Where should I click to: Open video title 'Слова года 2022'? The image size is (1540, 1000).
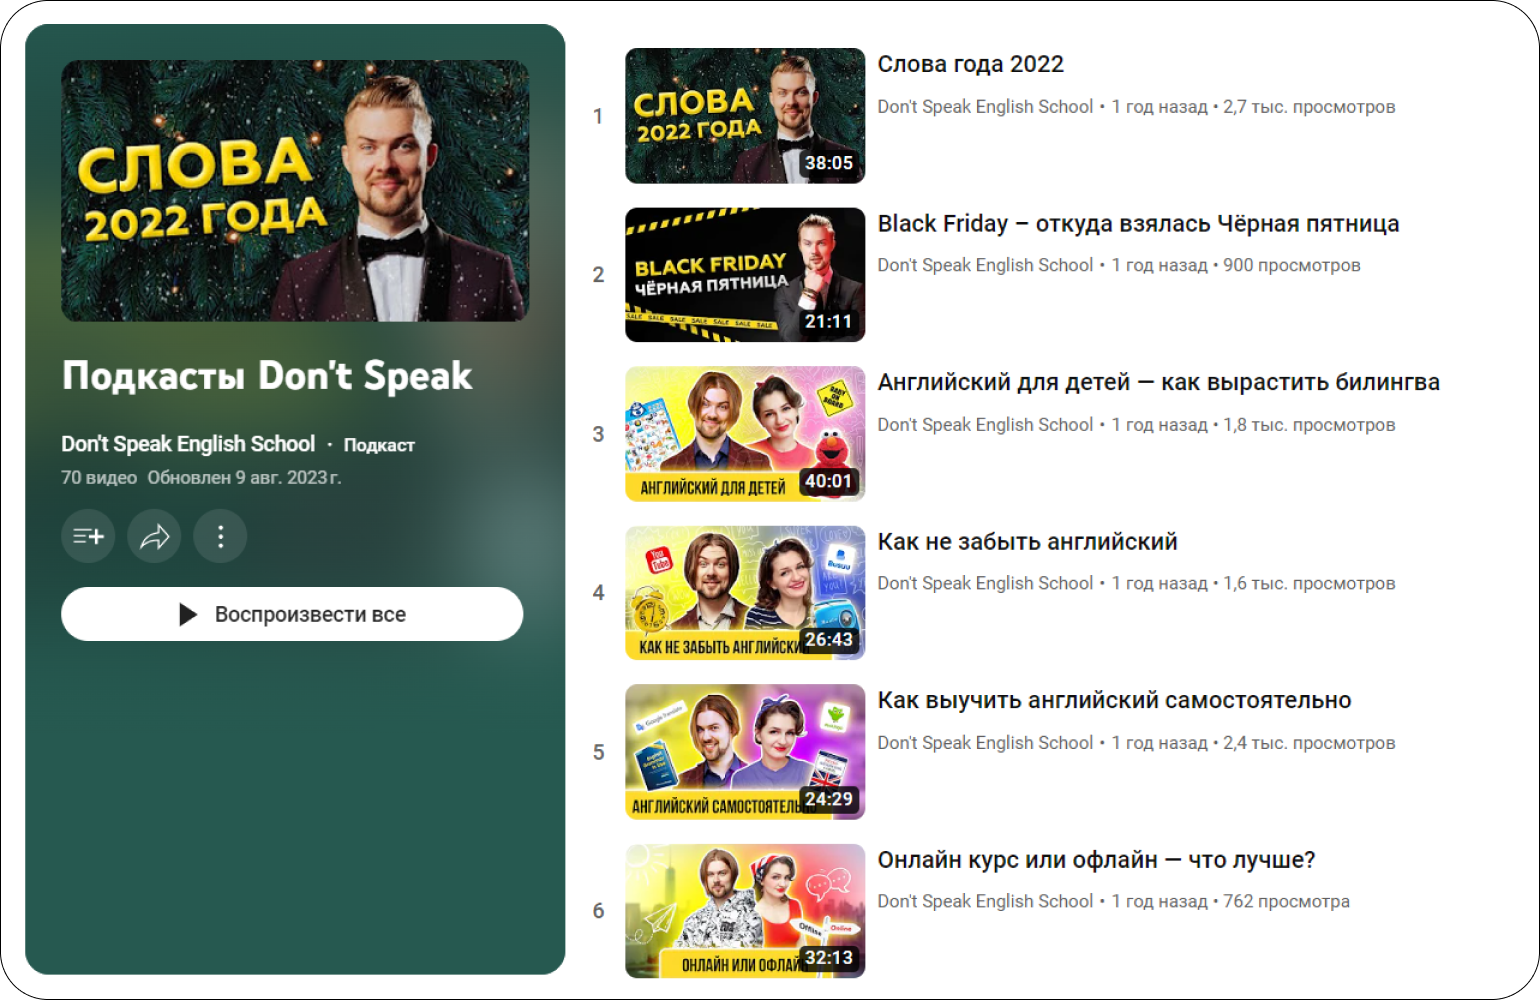pos(971,64)
